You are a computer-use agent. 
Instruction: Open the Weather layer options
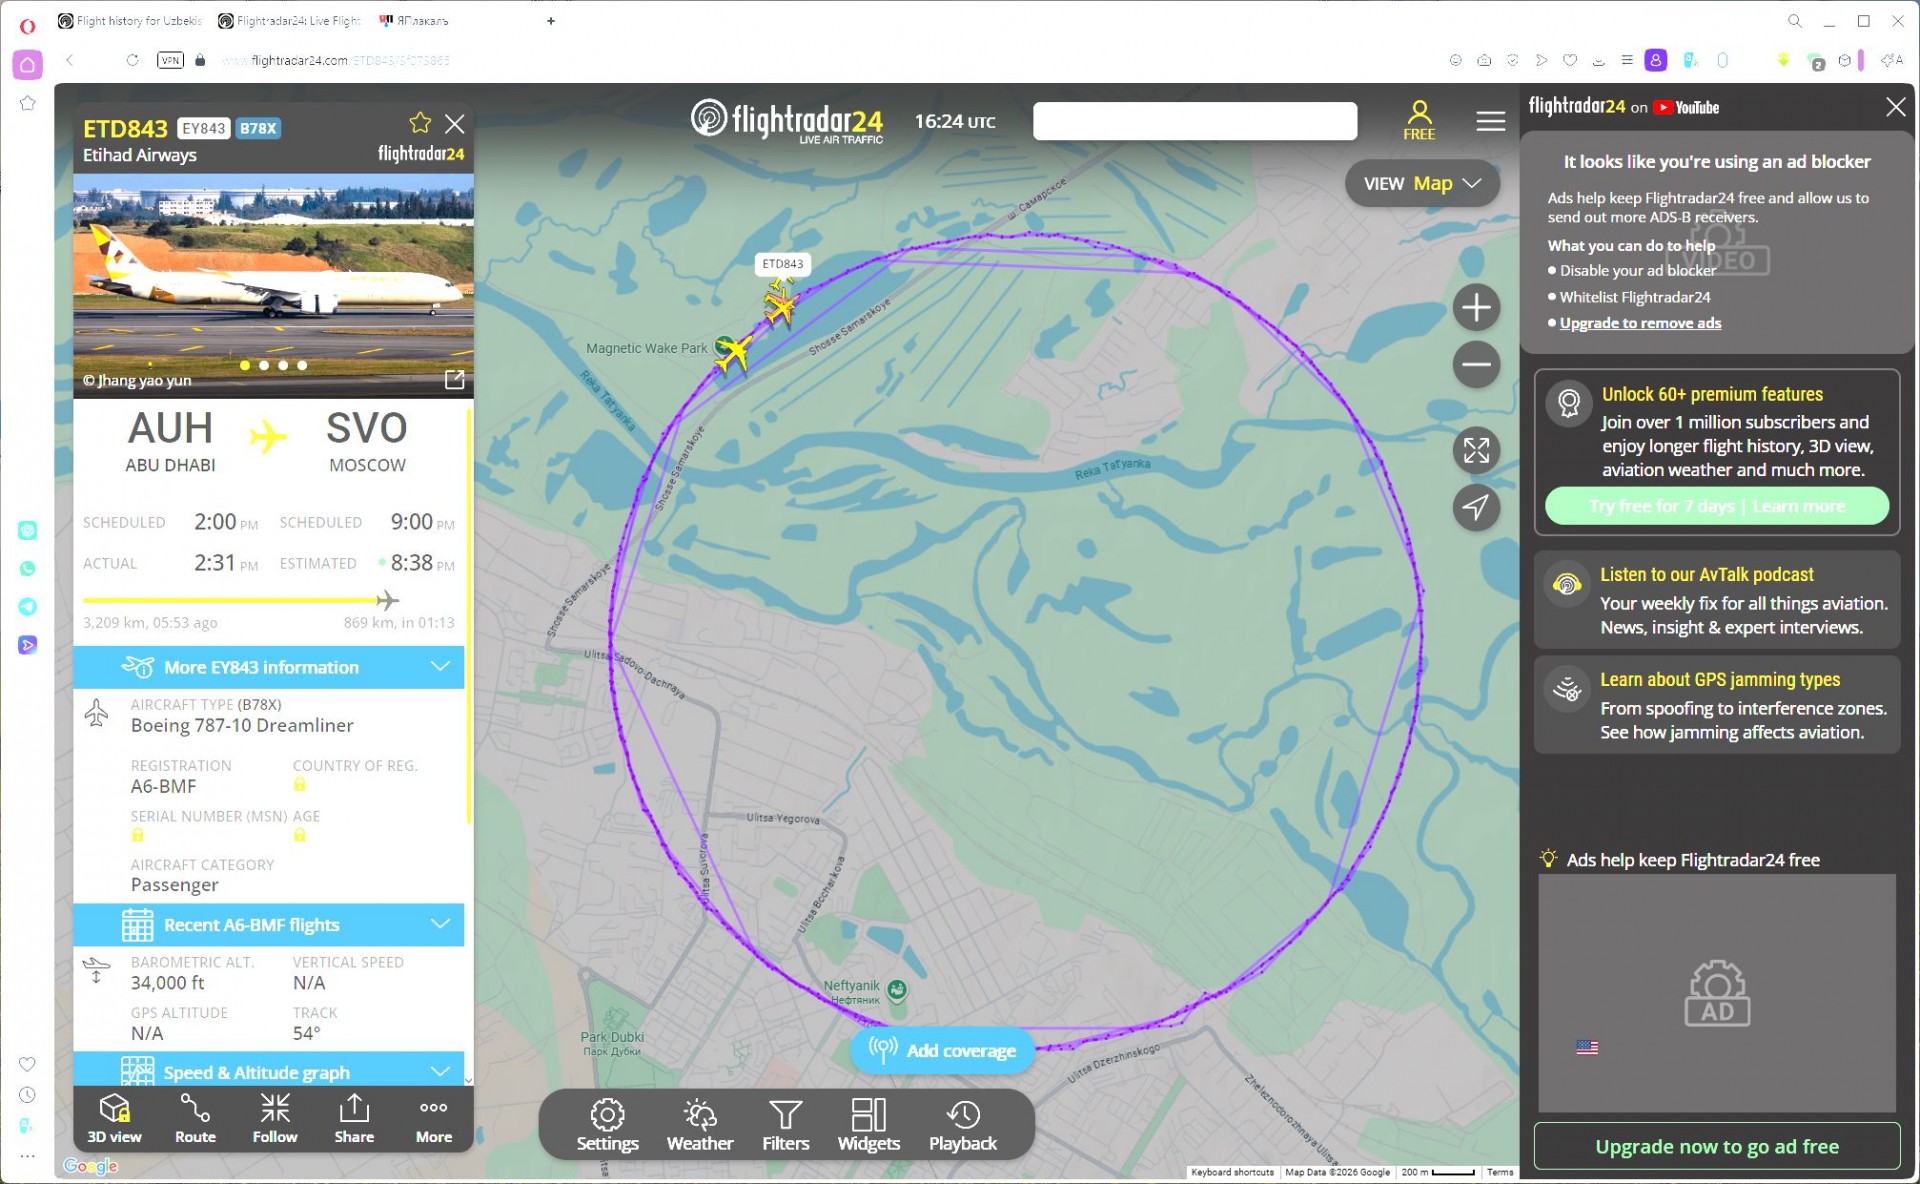(x=700, y=1125)
